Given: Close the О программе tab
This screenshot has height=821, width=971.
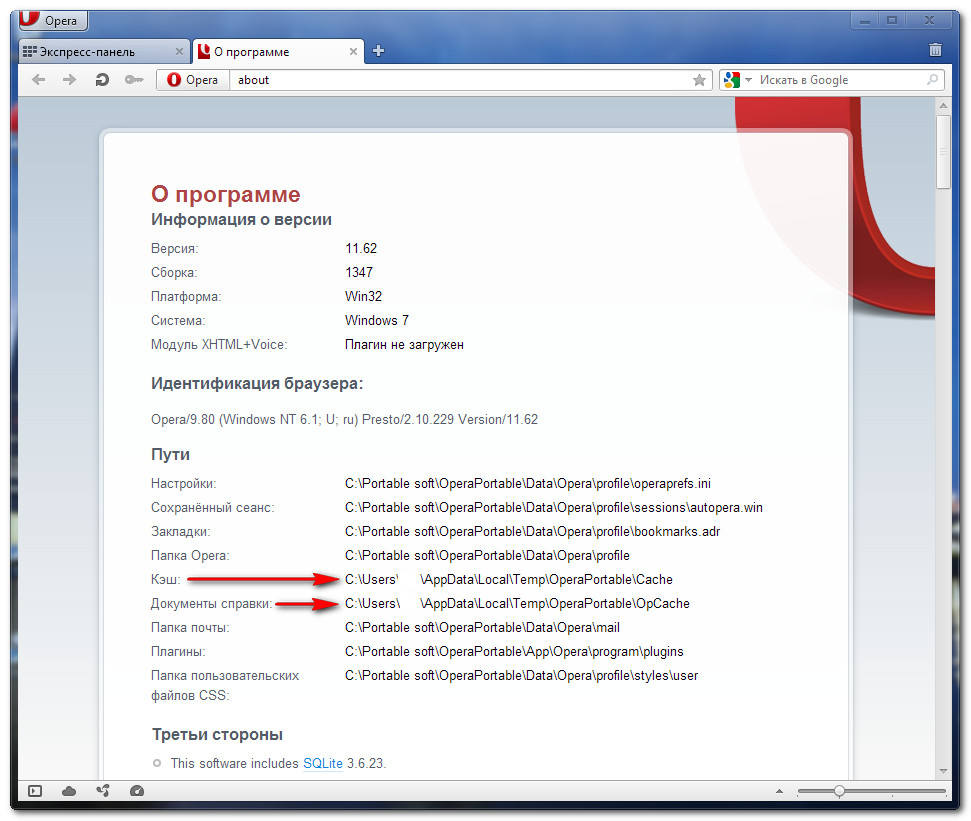Looking at the screenshot, I should [x=353, y=51].
